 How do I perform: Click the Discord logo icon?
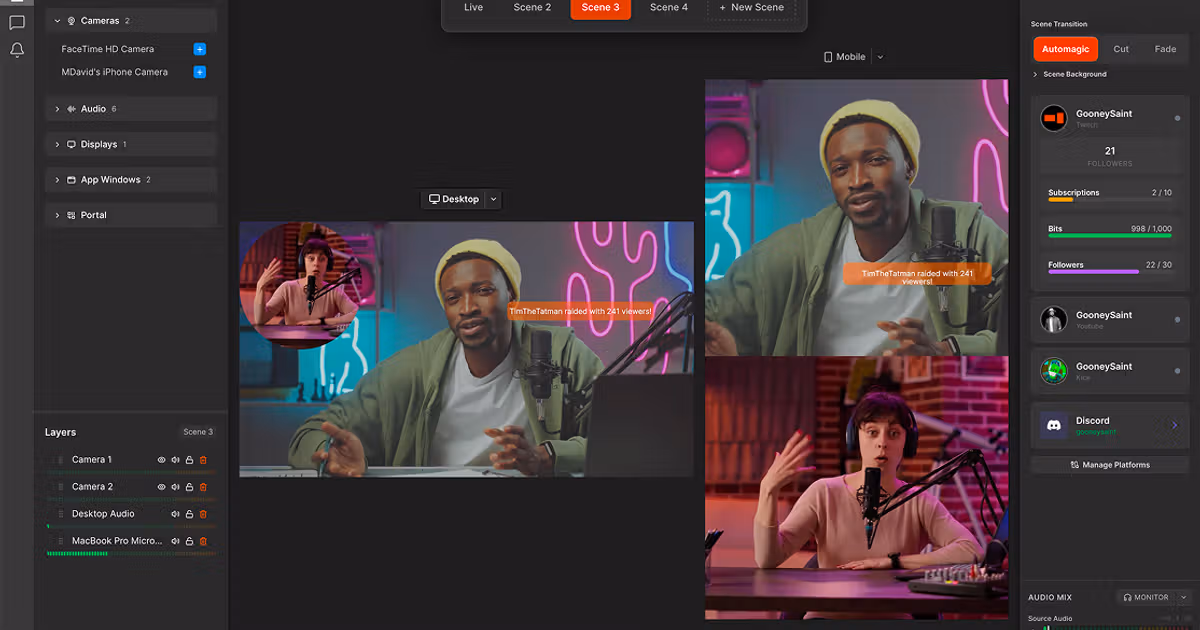tap(1054, 425)
